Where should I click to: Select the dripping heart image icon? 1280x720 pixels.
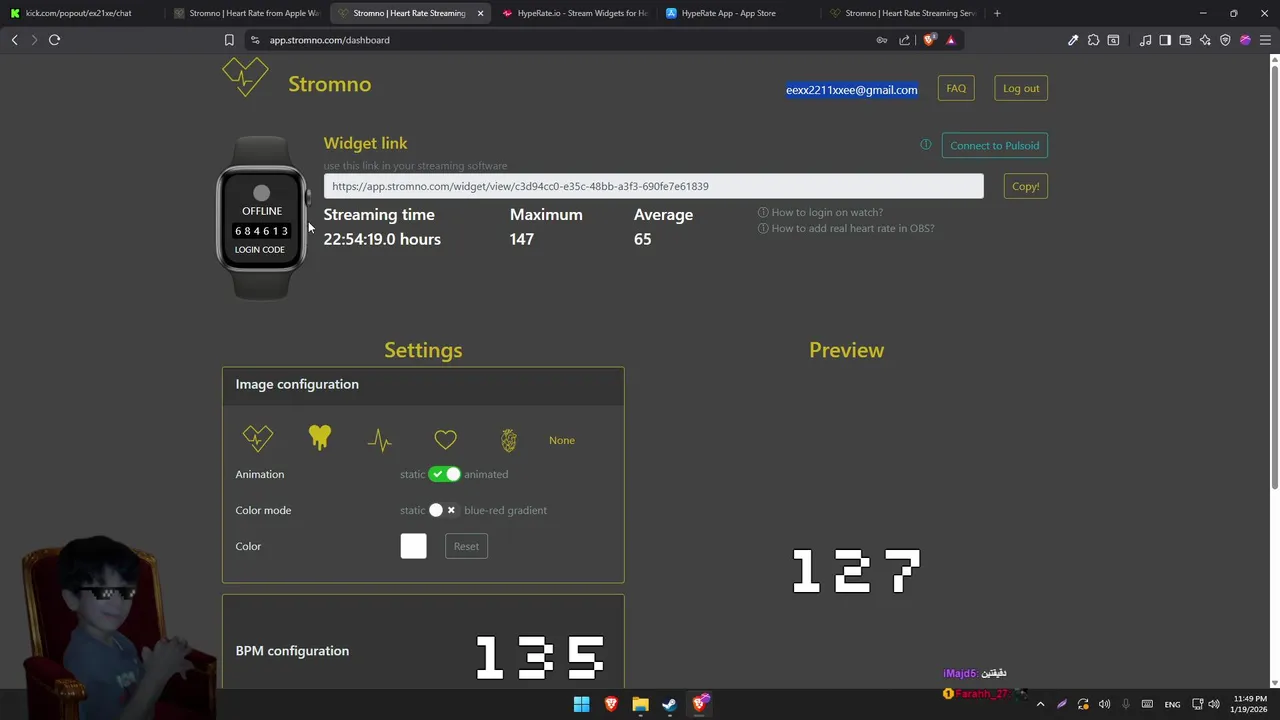[320, 437]
